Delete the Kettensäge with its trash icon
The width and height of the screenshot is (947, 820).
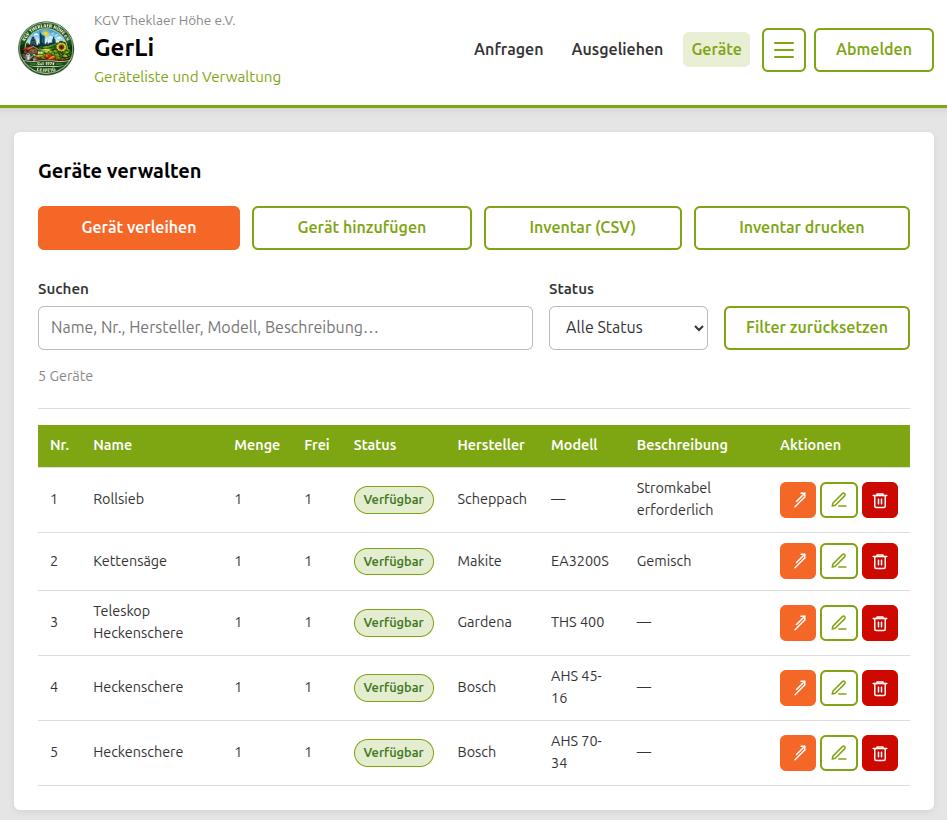tap(880, 561)
